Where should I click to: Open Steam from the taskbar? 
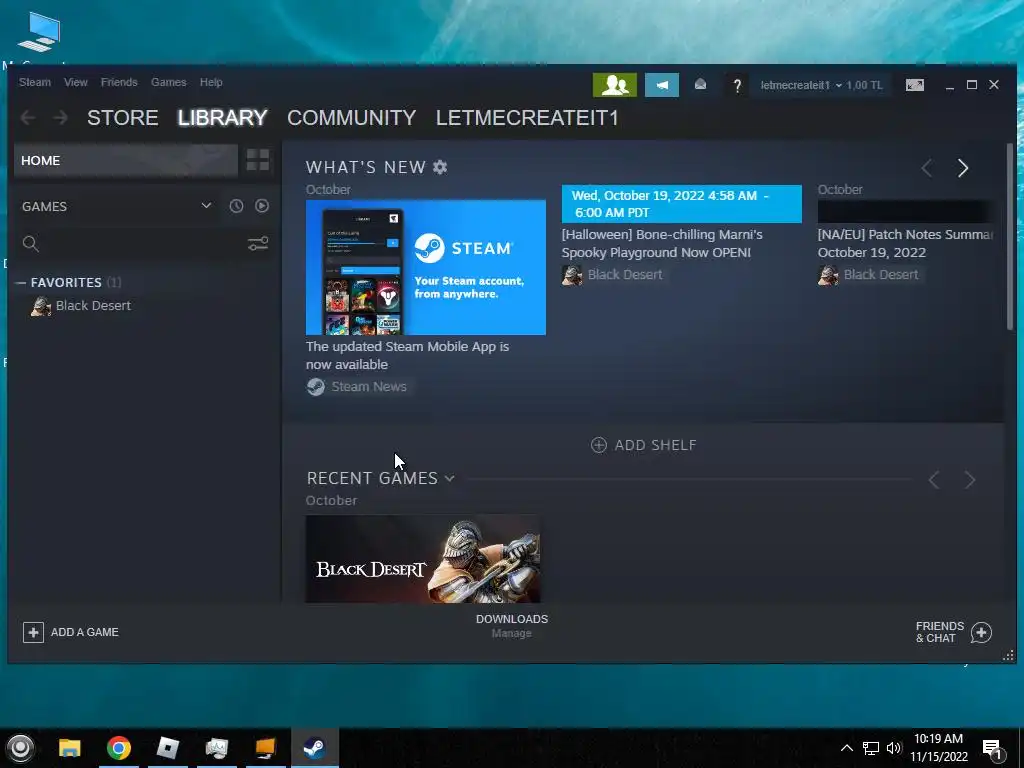pyautogui.click(x=315, y=748)
